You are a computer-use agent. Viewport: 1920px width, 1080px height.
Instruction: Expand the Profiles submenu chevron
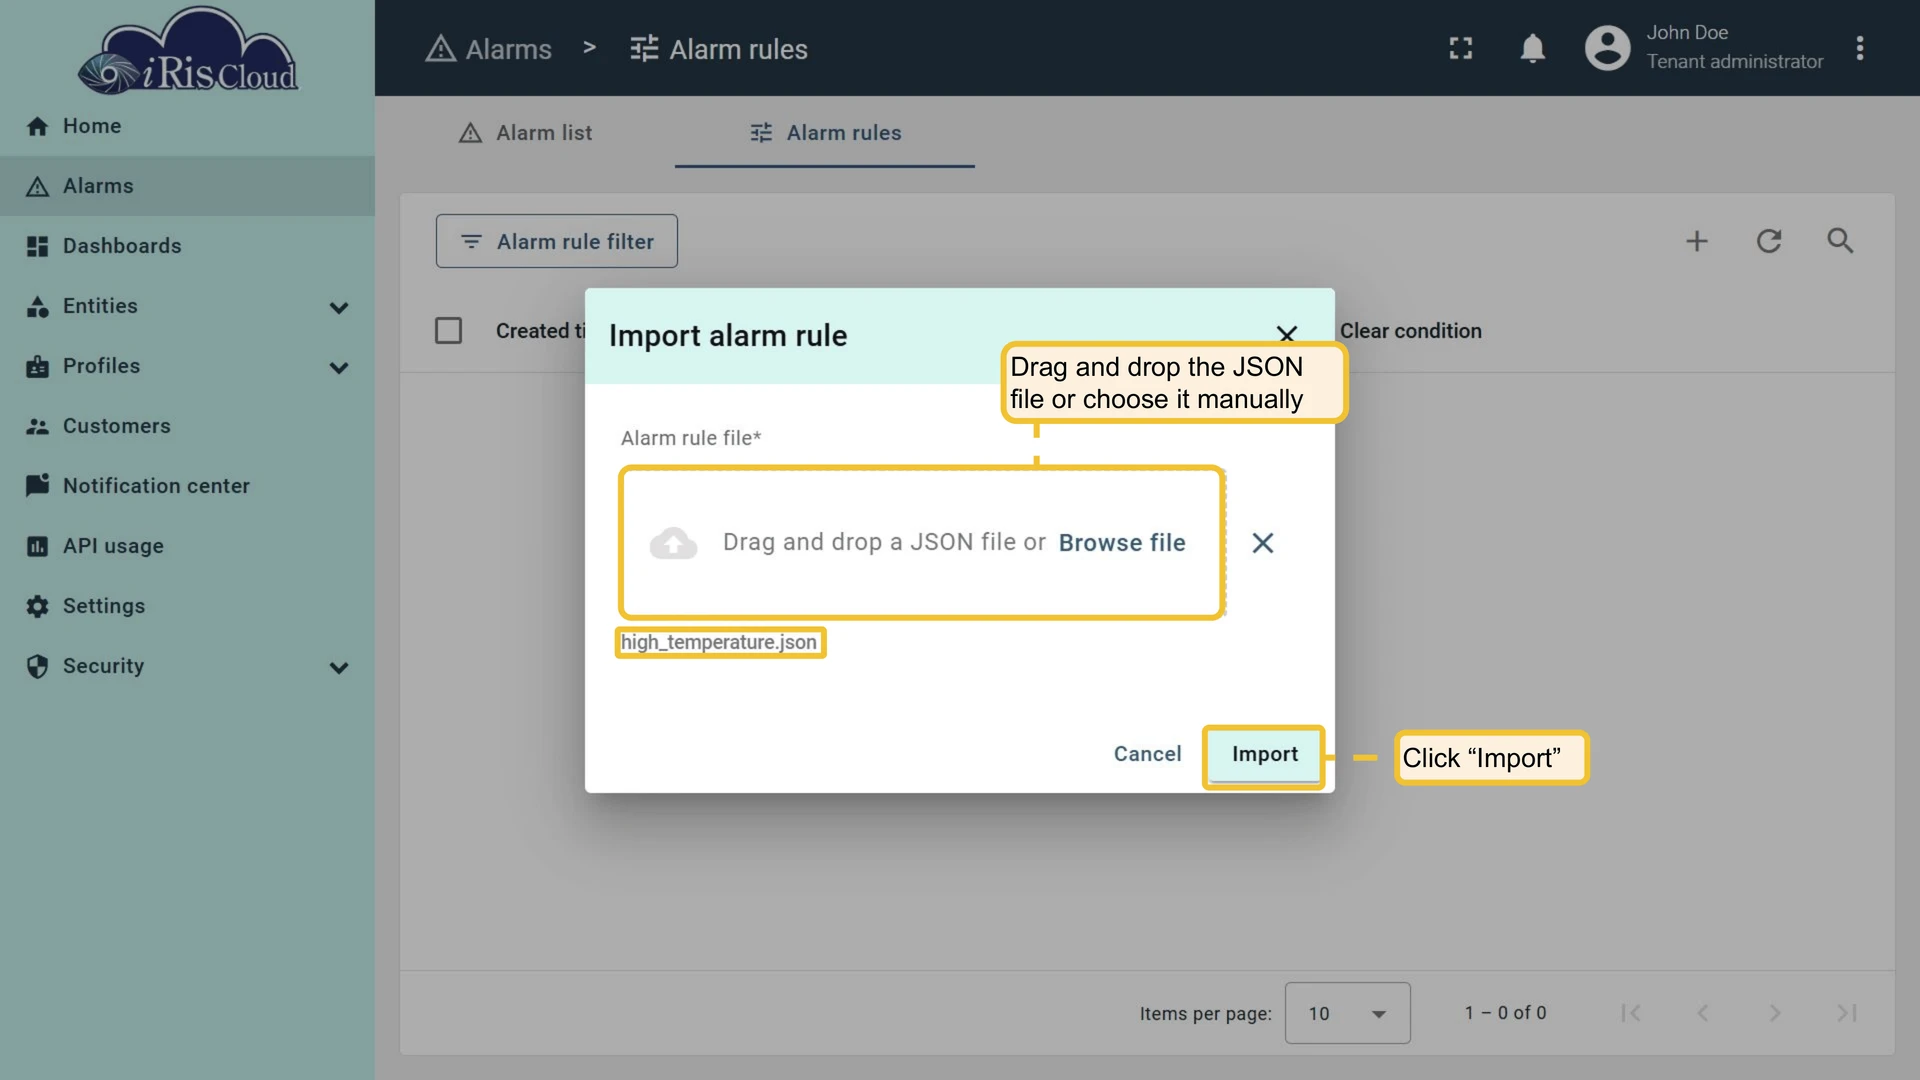[339, 368]
